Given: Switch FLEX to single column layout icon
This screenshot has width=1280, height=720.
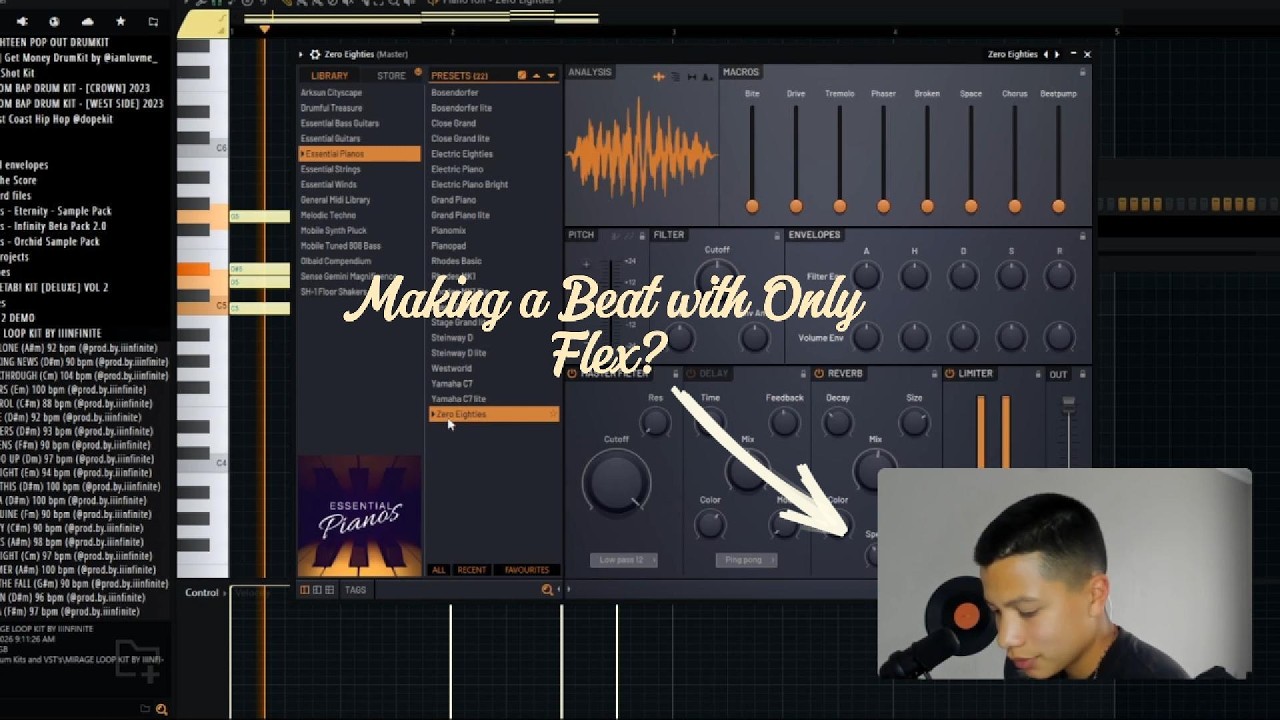Looking at the screenshot, I should pos(305,590).
